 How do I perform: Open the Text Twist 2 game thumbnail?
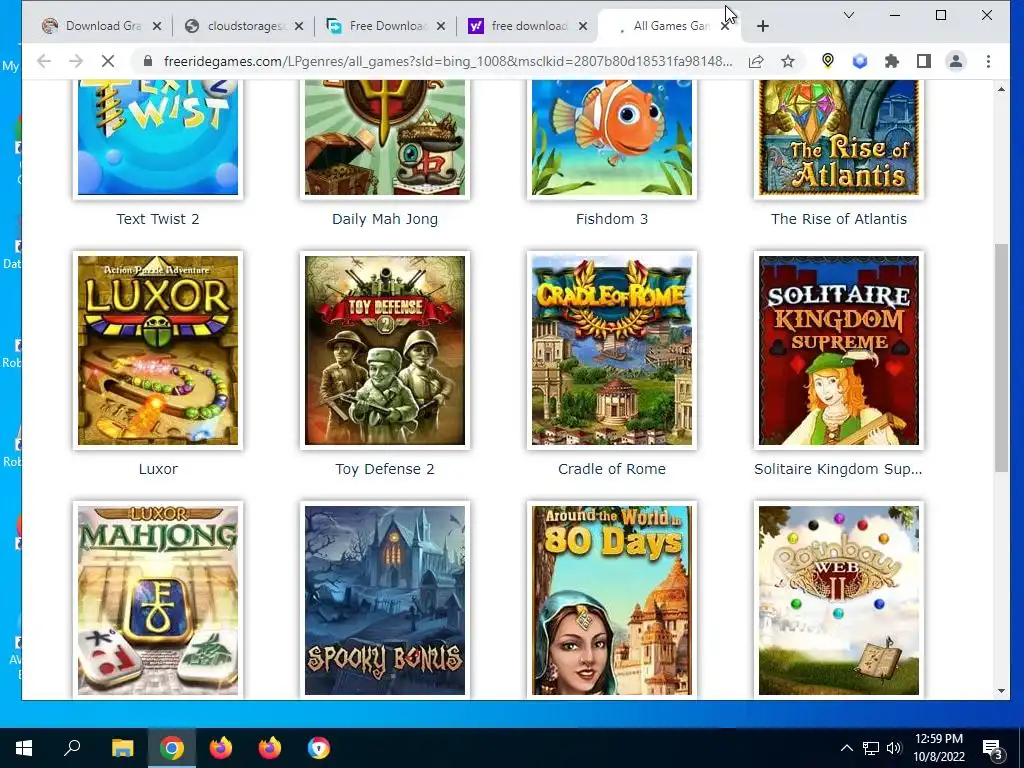click(158, 137)
